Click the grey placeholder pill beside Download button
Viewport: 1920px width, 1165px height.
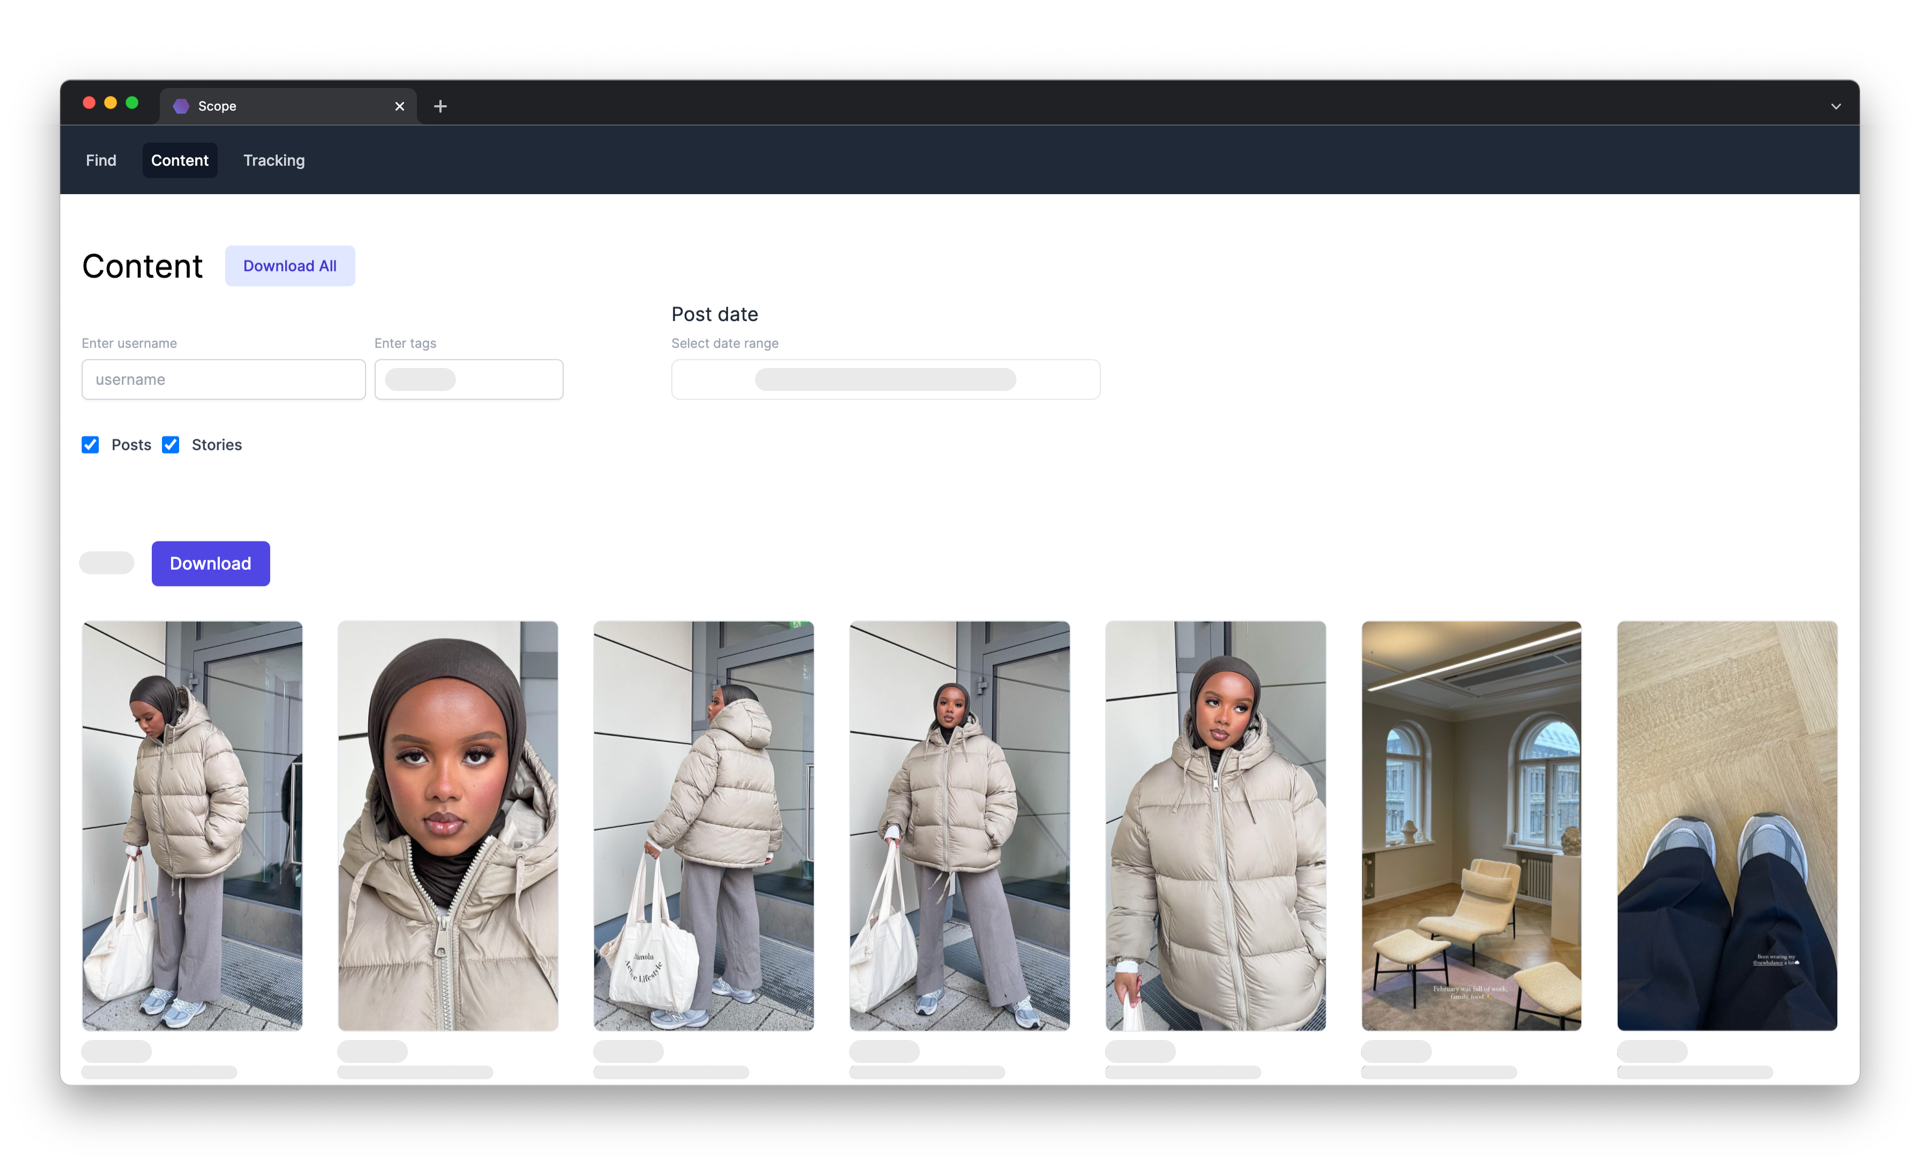click(x=107, y=563)
